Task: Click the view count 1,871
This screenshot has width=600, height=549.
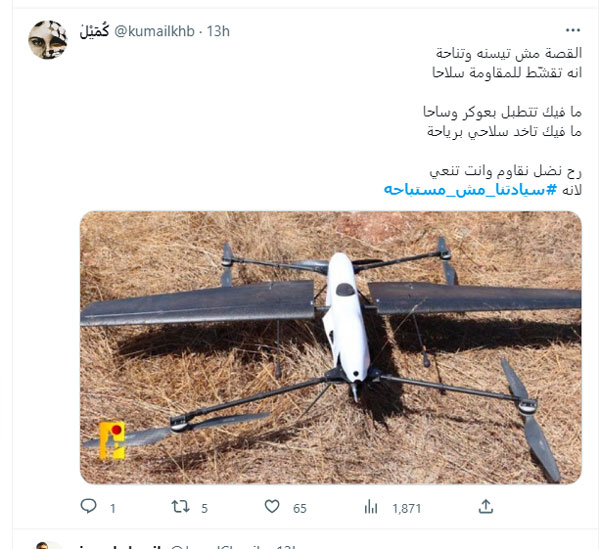Action: point(406,508)
